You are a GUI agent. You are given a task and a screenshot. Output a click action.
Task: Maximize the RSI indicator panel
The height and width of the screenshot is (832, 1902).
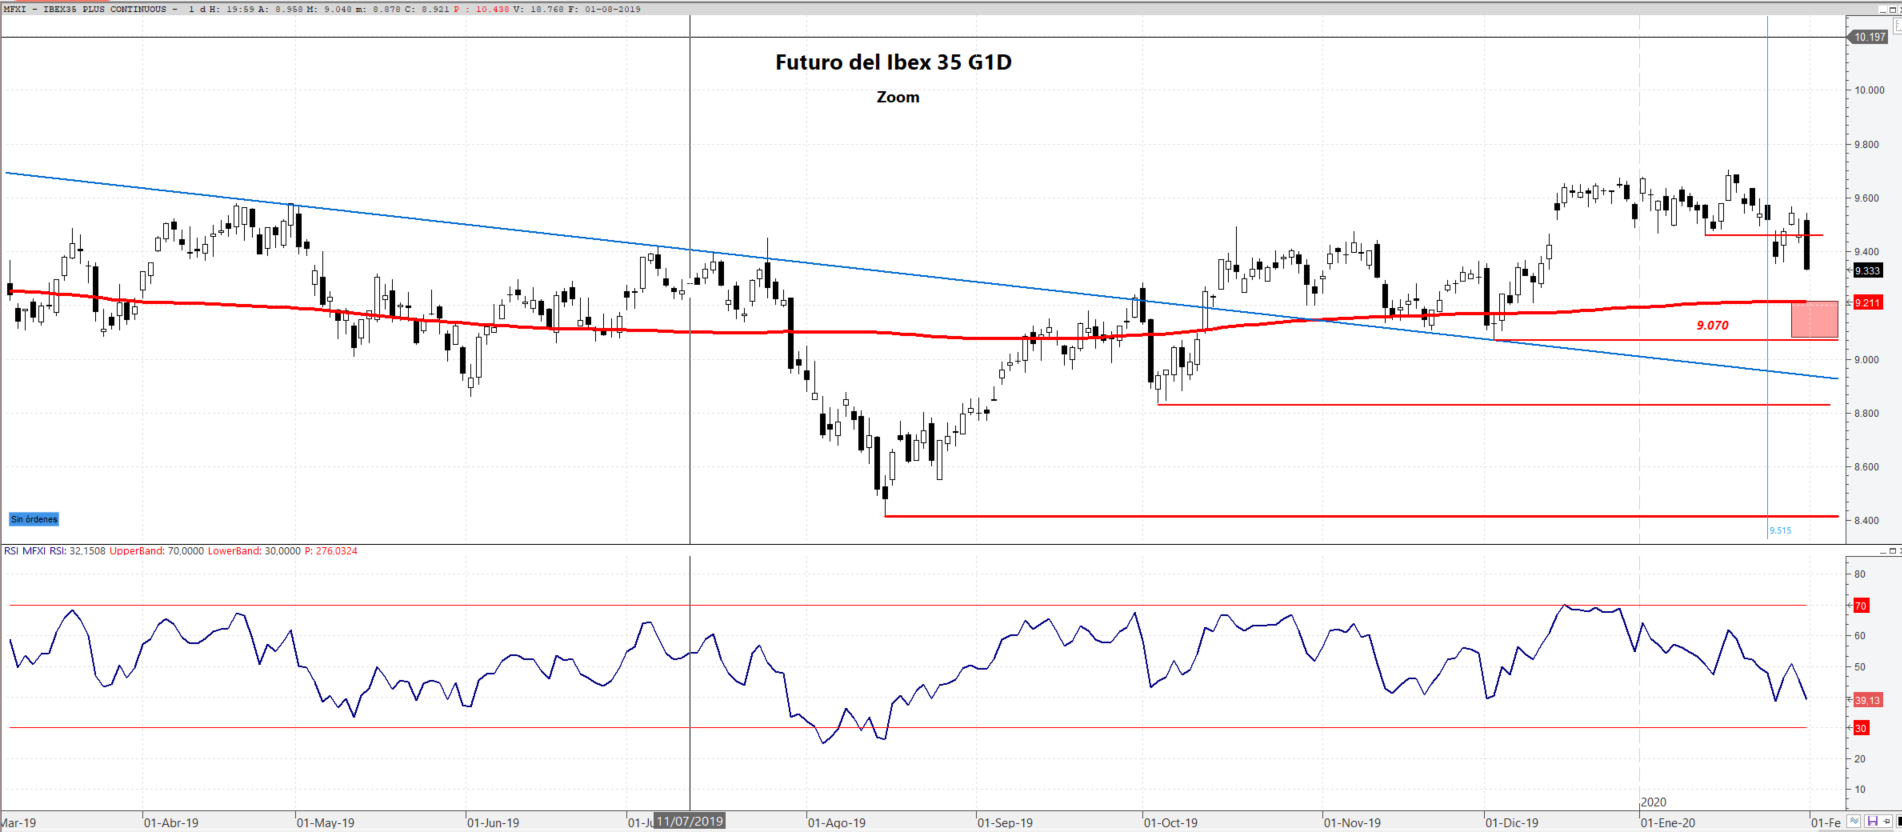tap(1895, 551)
